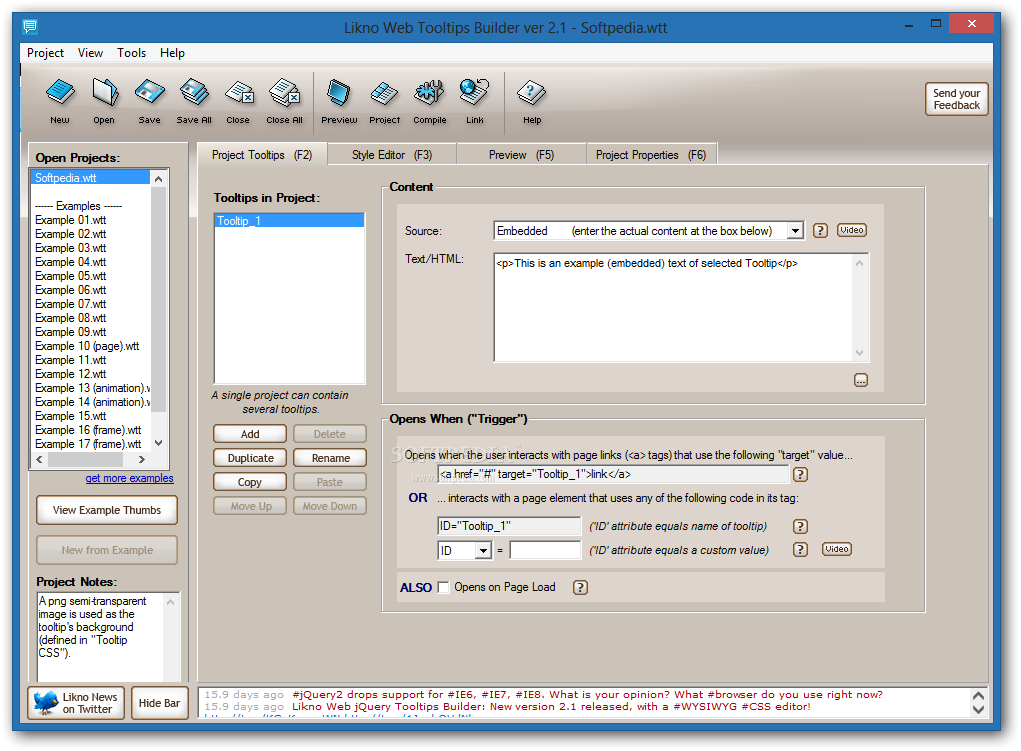
Task: Open Help toolbar icon
Action: [x=532, y=100]
